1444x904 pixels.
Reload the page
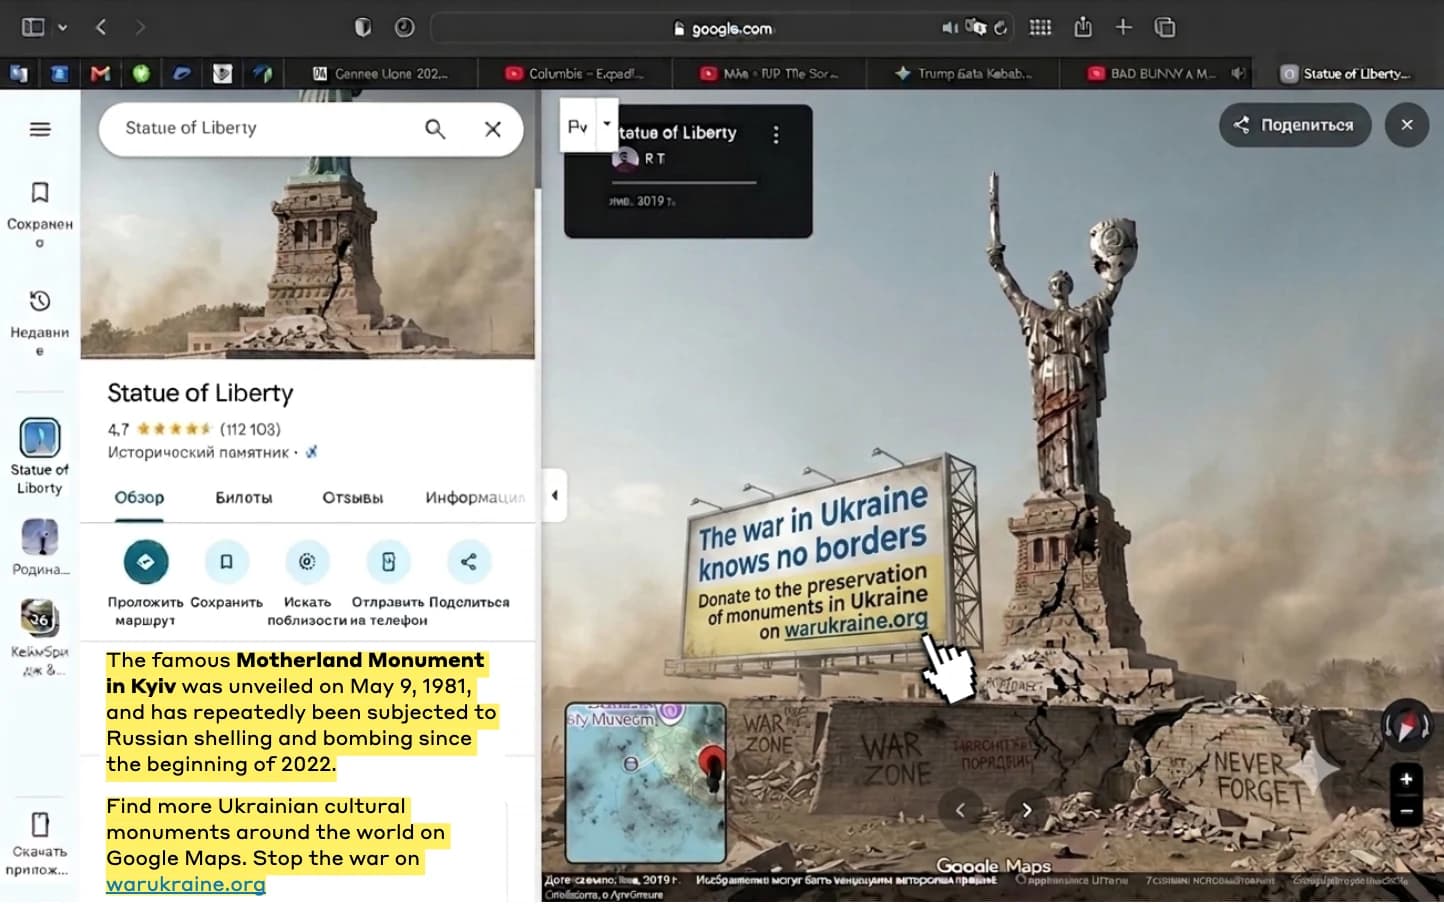[1001, 27]
